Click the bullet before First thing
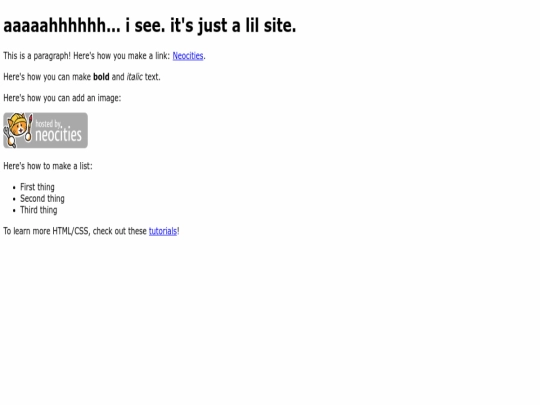Image resolution: width=540 pixels, height=405 pixels. (x=14, y=188)
